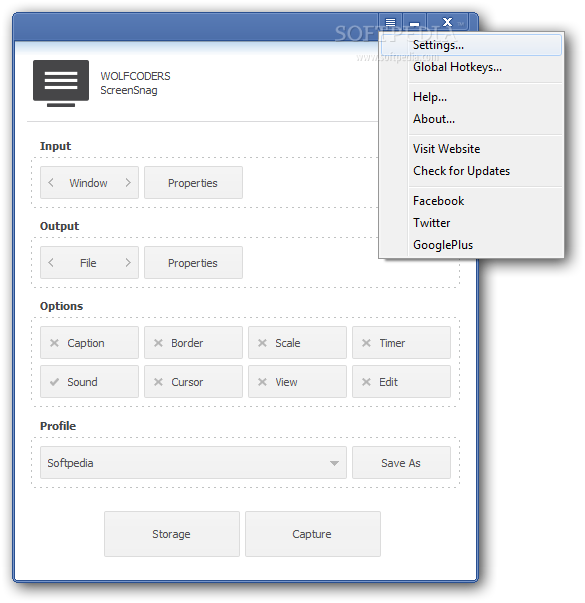Image resolution: width=585 pixels, height=603 pixels.
Task: Click the File output type label
Action: click(88, 263)
